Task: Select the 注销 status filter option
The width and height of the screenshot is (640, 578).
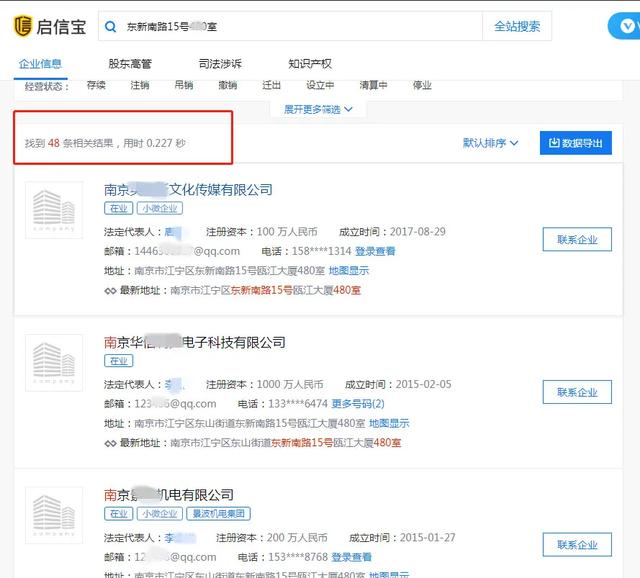Action: [139, 86]
